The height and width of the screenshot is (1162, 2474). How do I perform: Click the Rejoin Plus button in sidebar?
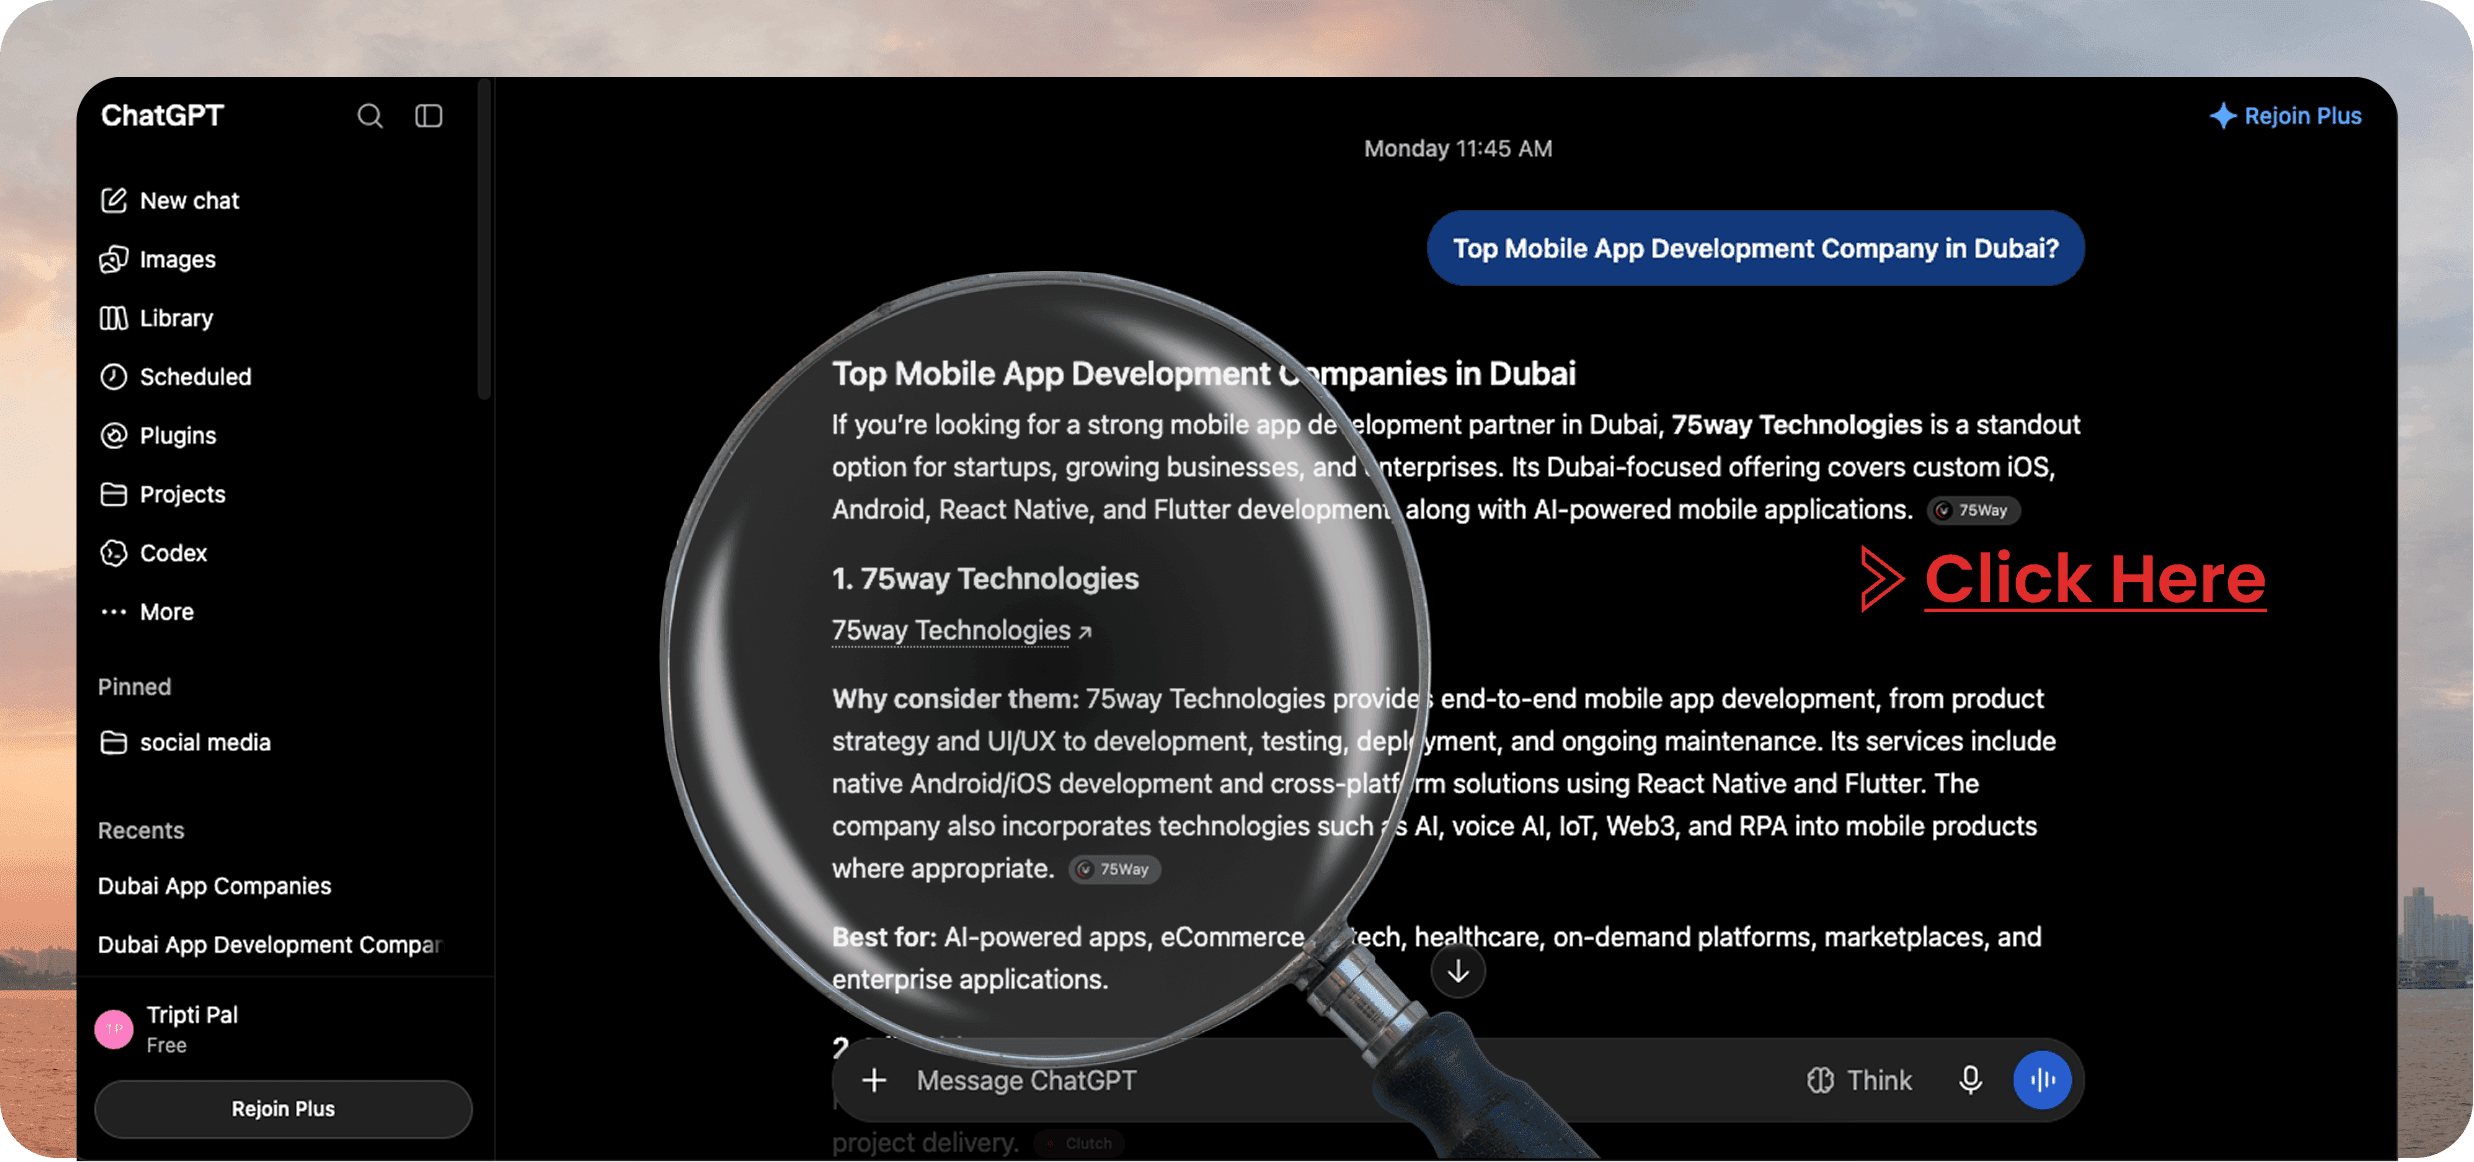click(283, 1109)
